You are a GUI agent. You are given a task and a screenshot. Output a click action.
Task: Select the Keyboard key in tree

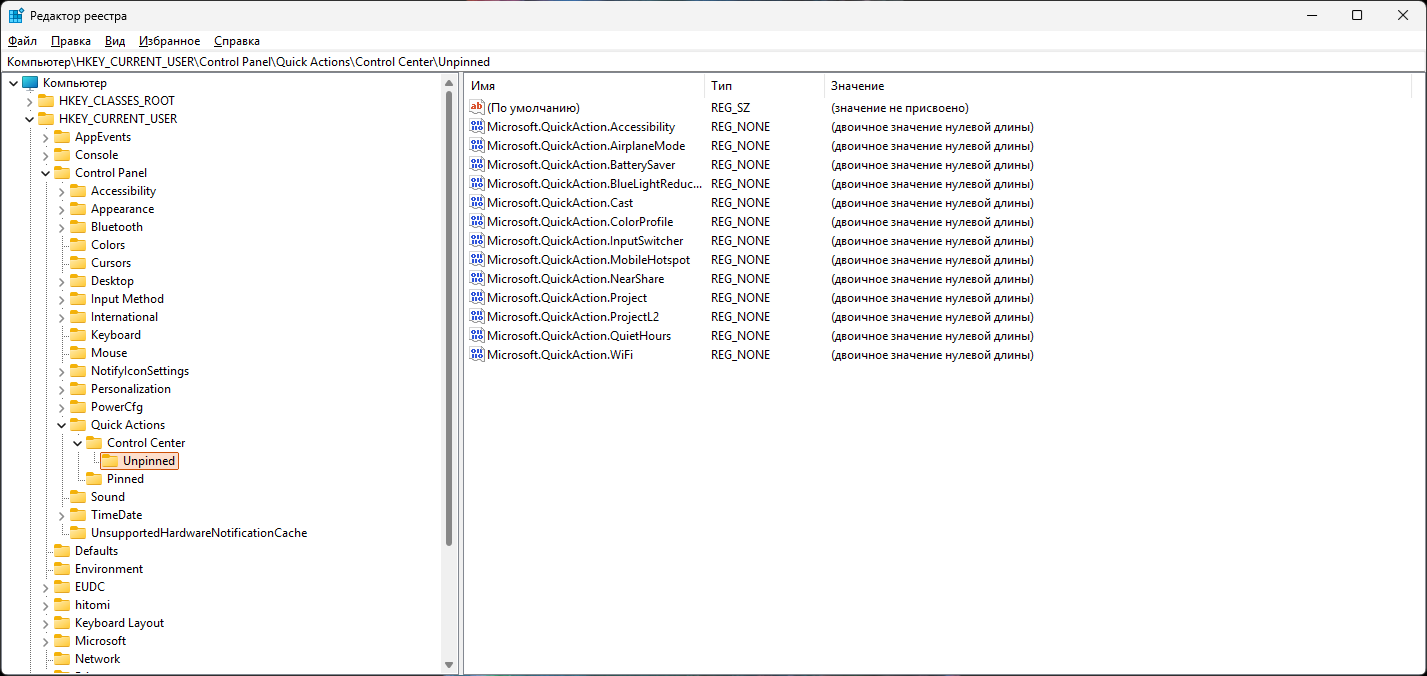pyautogui.click(x=116, y=335)
